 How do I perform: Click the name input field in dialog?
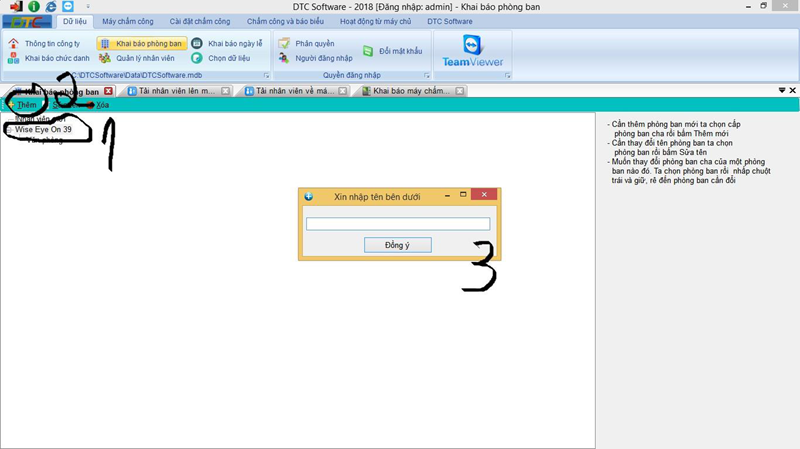click(x=397, y=224)
